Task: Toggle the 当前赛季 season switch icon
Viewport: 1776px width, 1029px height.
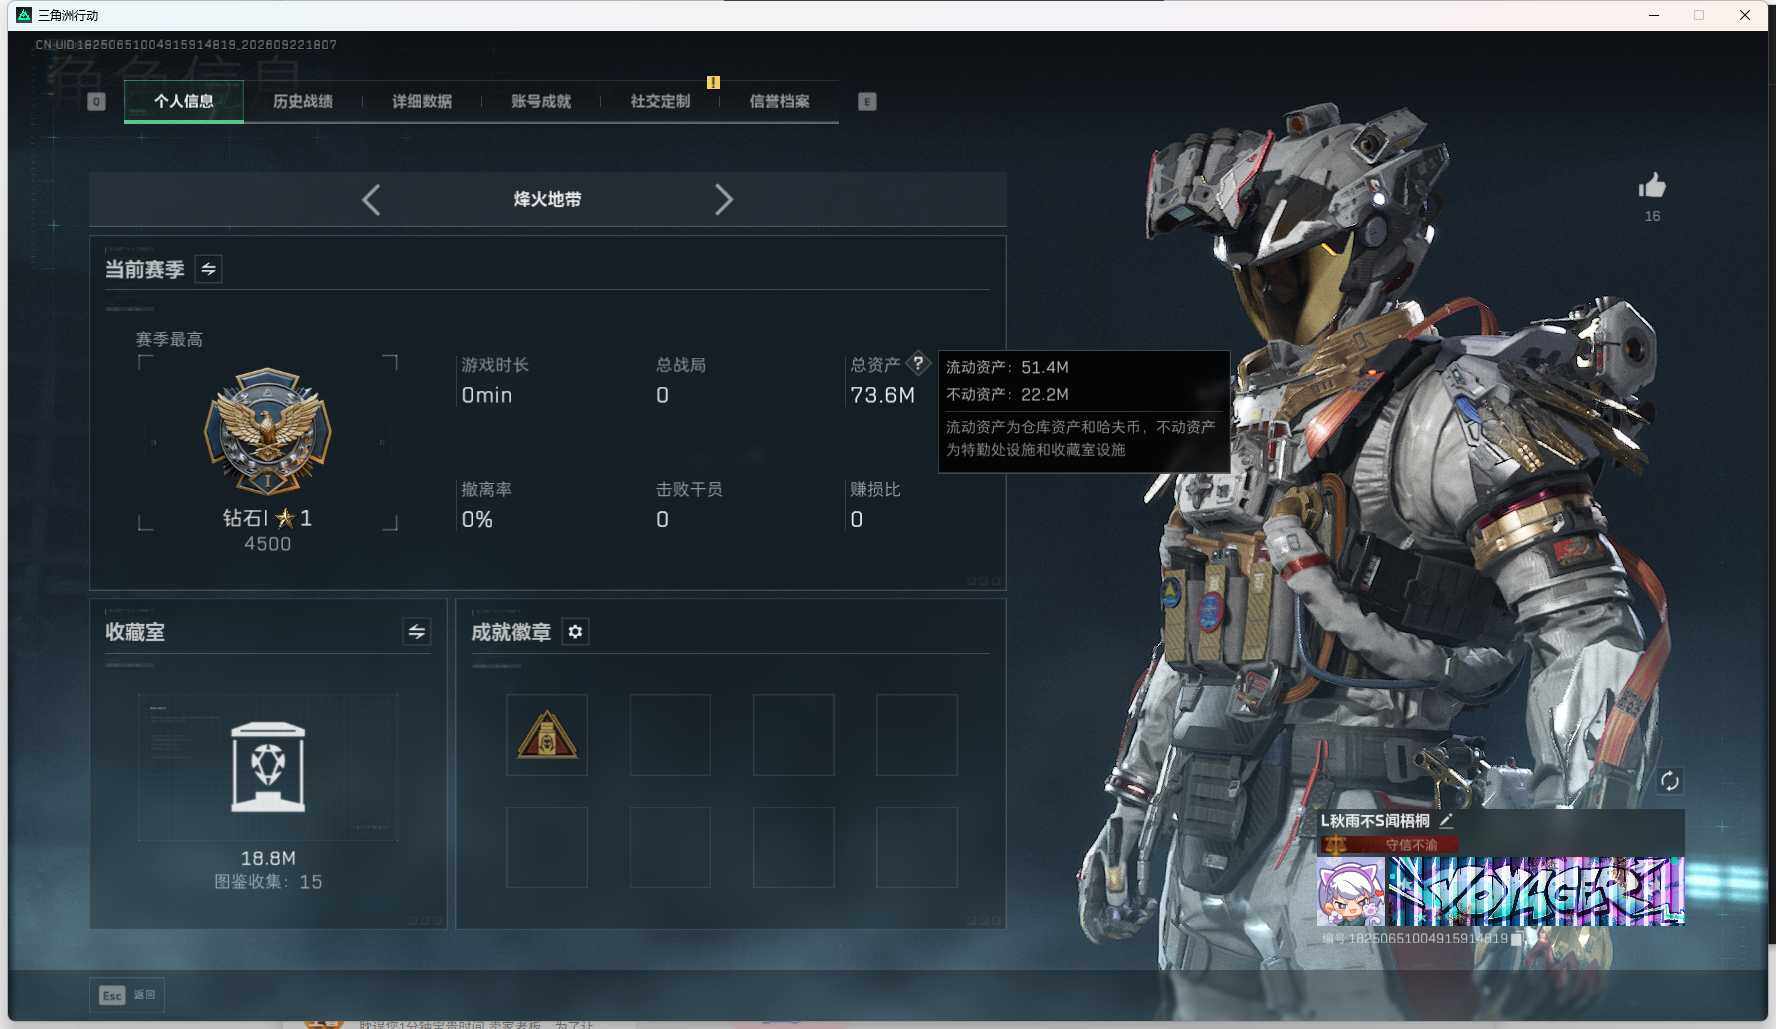Action: coord(208,269)
